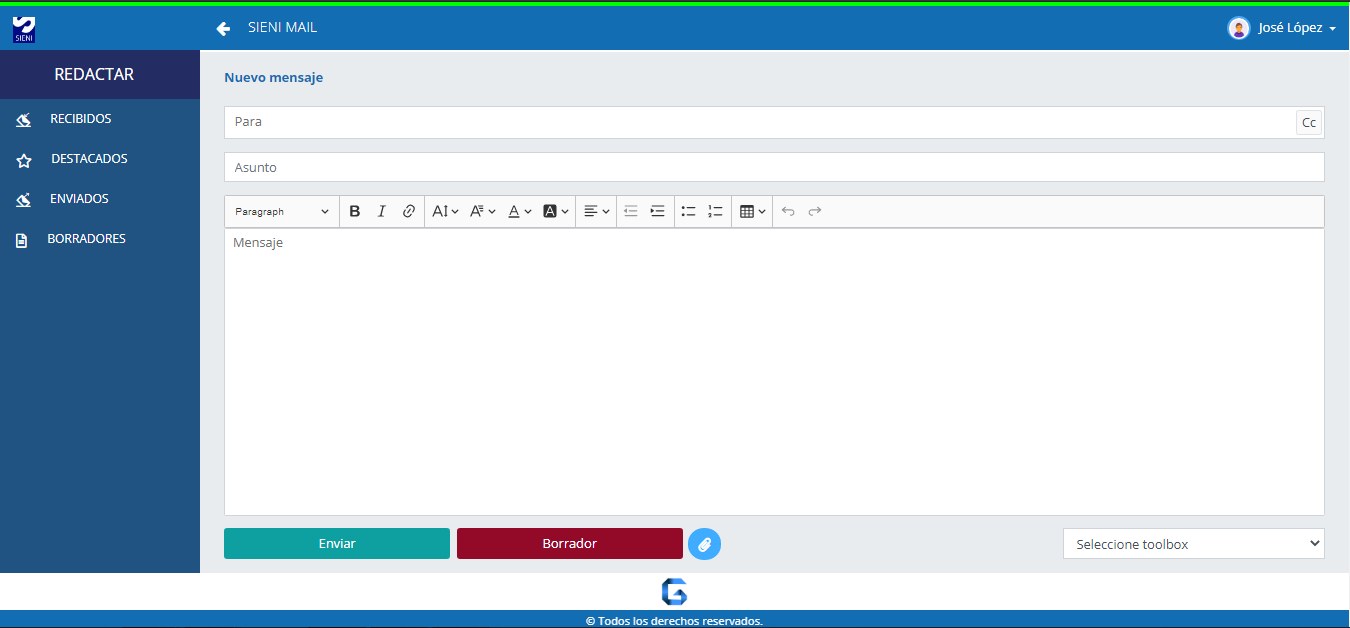
Task: Toggle the bulleted list
Action: (x=688, y=211)
